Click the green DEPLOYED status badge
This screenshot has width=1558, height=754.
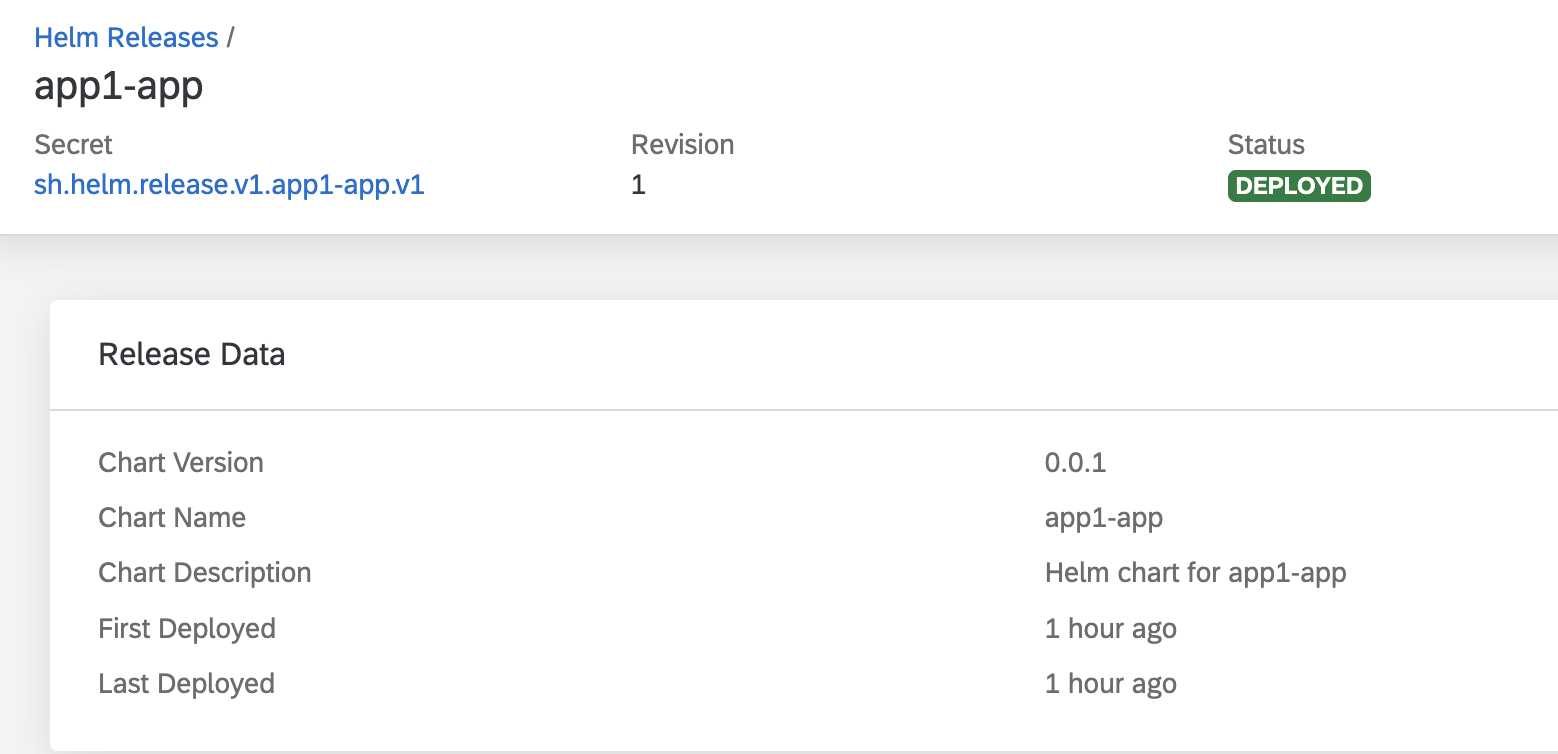[1298, 186]
